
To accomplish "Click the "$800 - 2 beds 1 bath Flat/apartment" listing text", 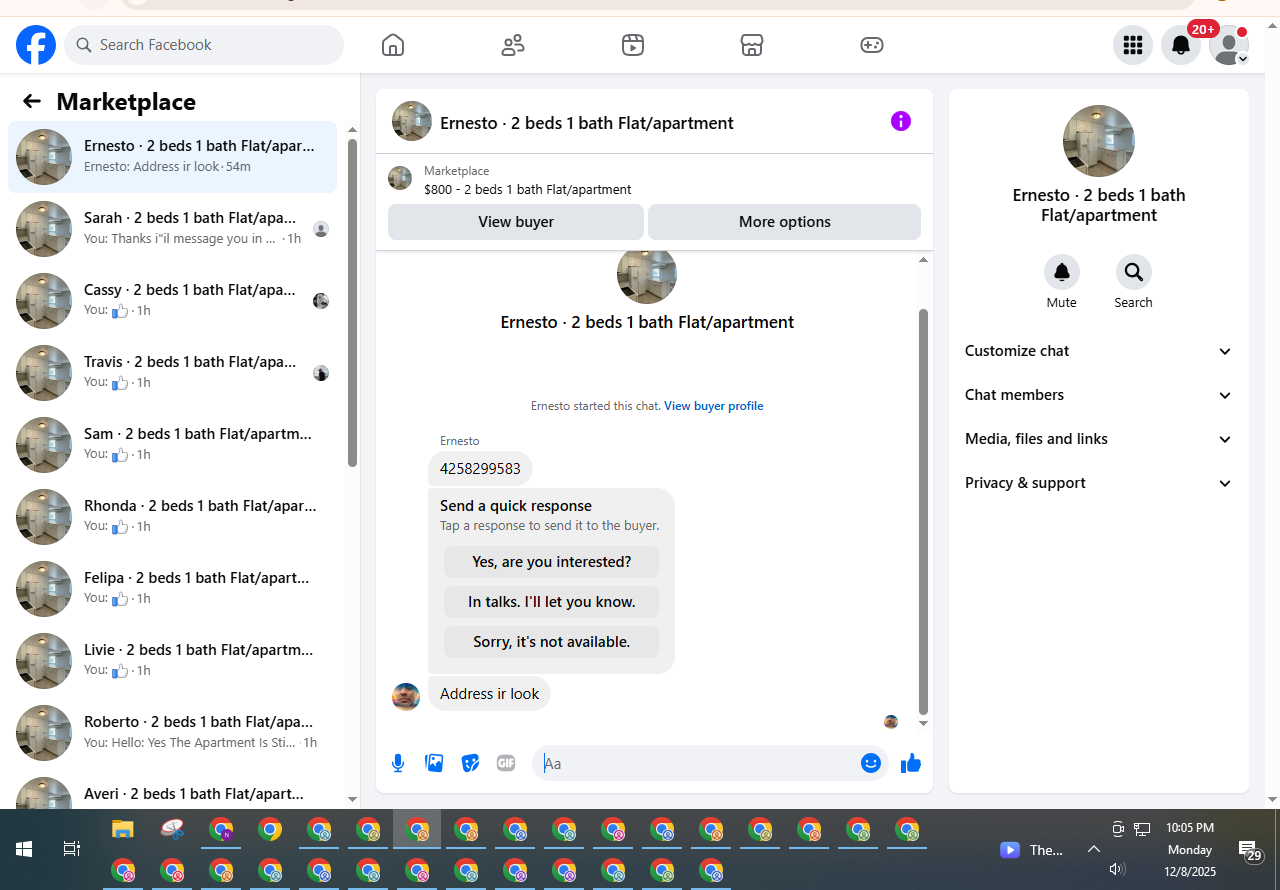I will coord(527,189).
